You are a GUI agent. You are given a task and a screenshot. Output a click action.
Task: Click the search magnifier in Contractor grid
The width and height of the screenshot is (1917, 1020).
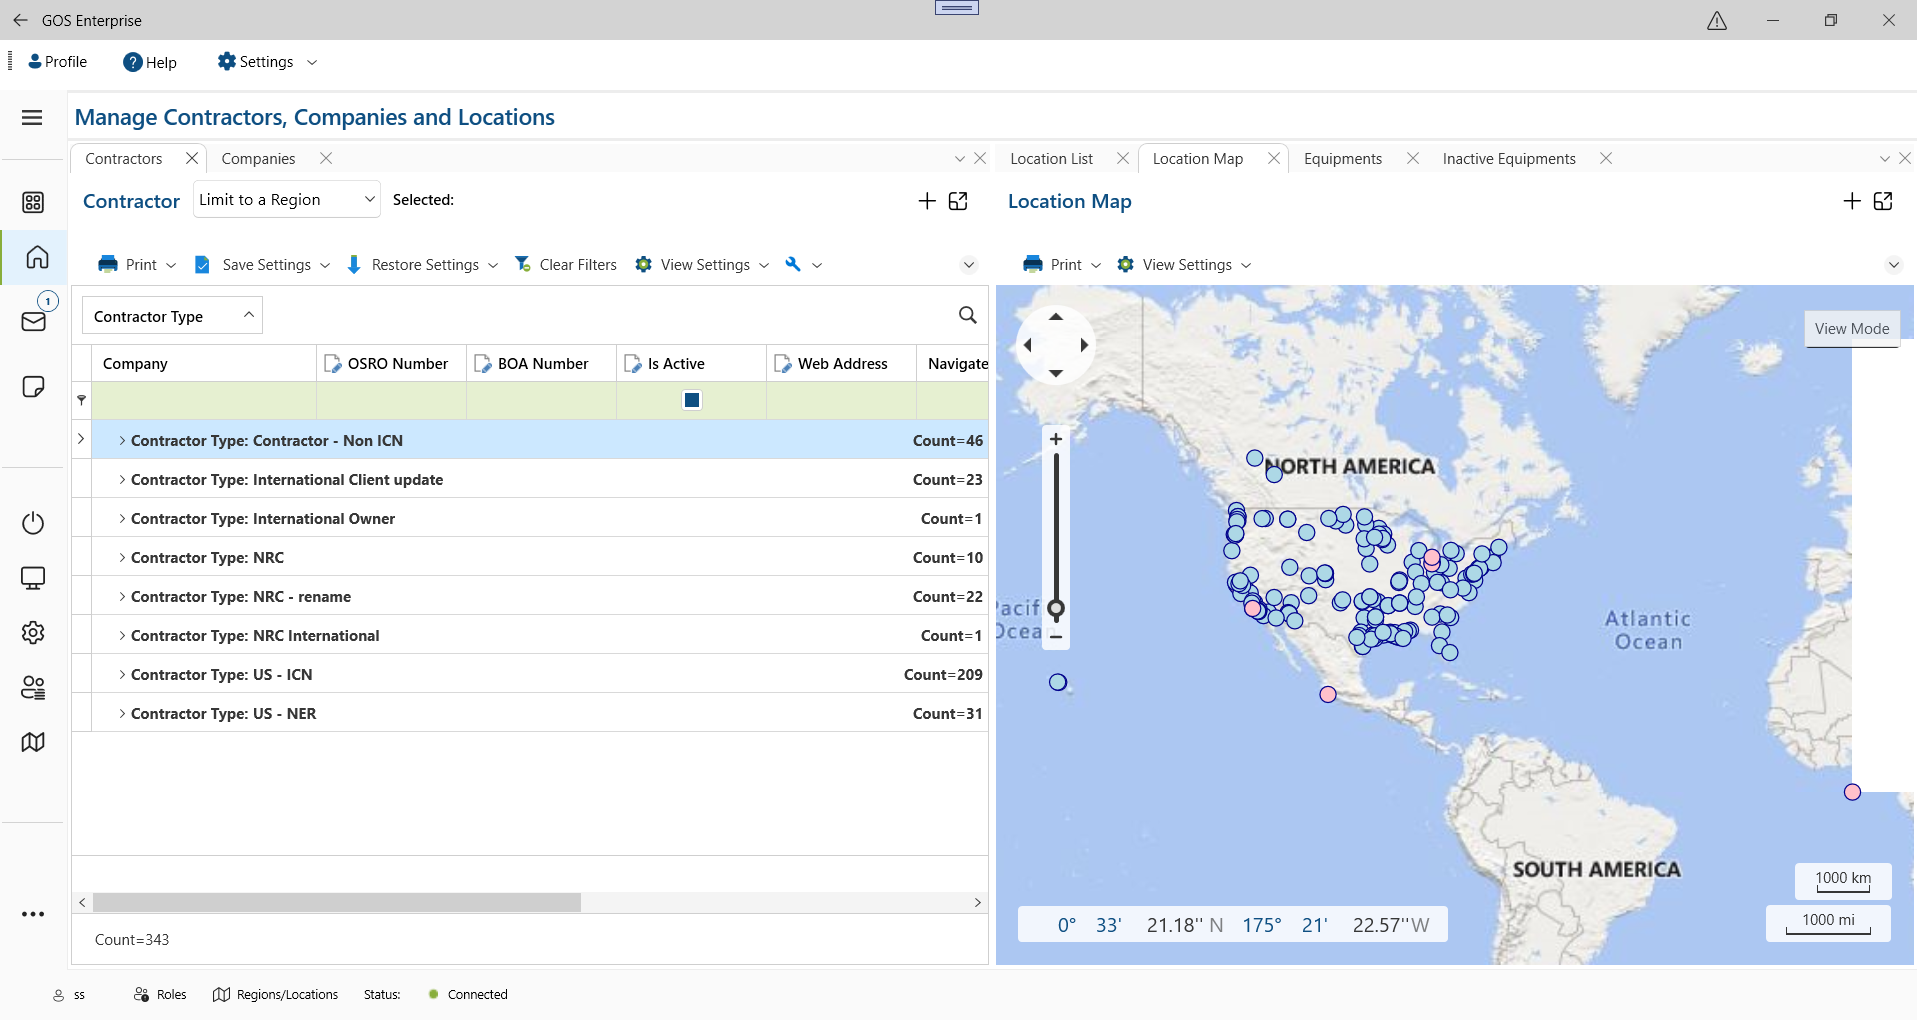pos(967,315)
